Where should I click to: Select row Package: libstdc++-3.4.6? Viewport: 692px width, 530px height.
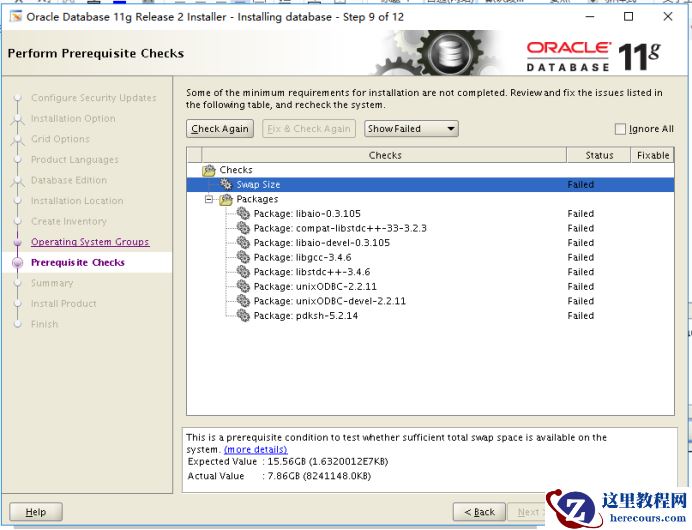point(430,272)
